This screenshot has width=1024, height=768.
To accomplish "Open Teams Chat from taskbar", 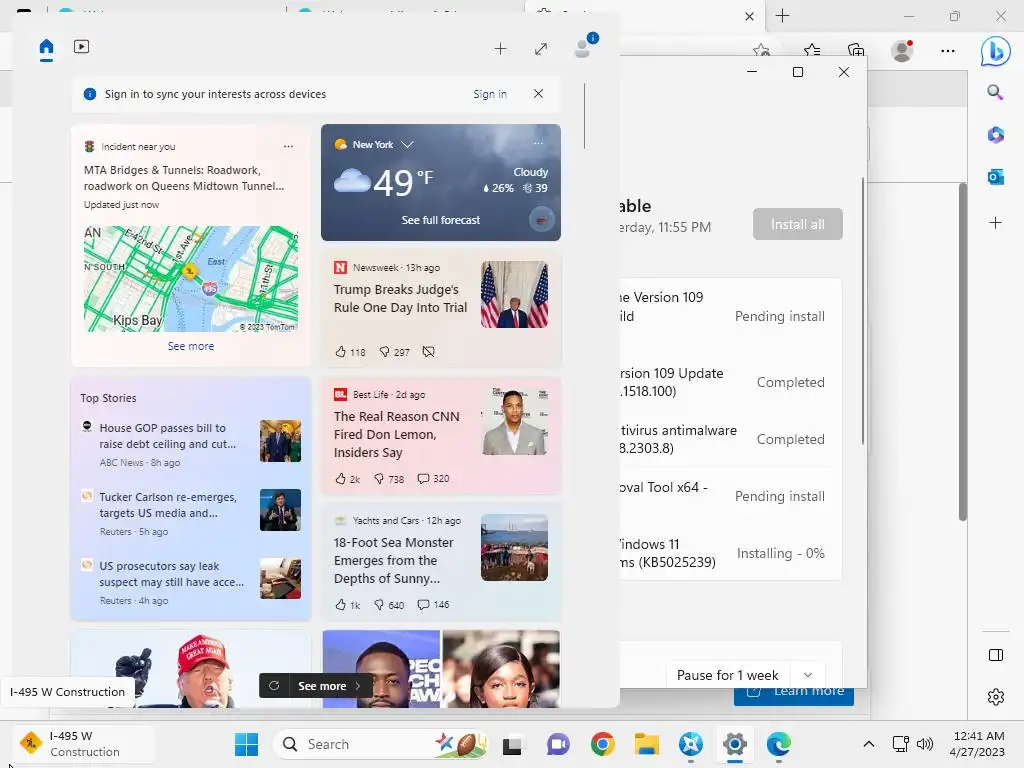I will [558, 744].
